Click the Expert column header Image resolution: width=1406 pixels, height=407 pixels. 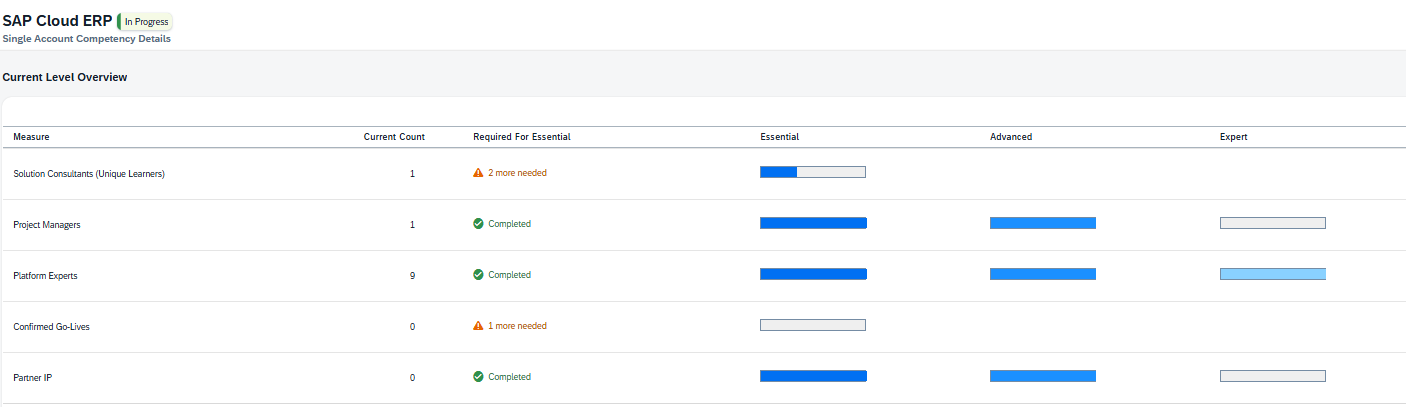(x=1233, y=137)
